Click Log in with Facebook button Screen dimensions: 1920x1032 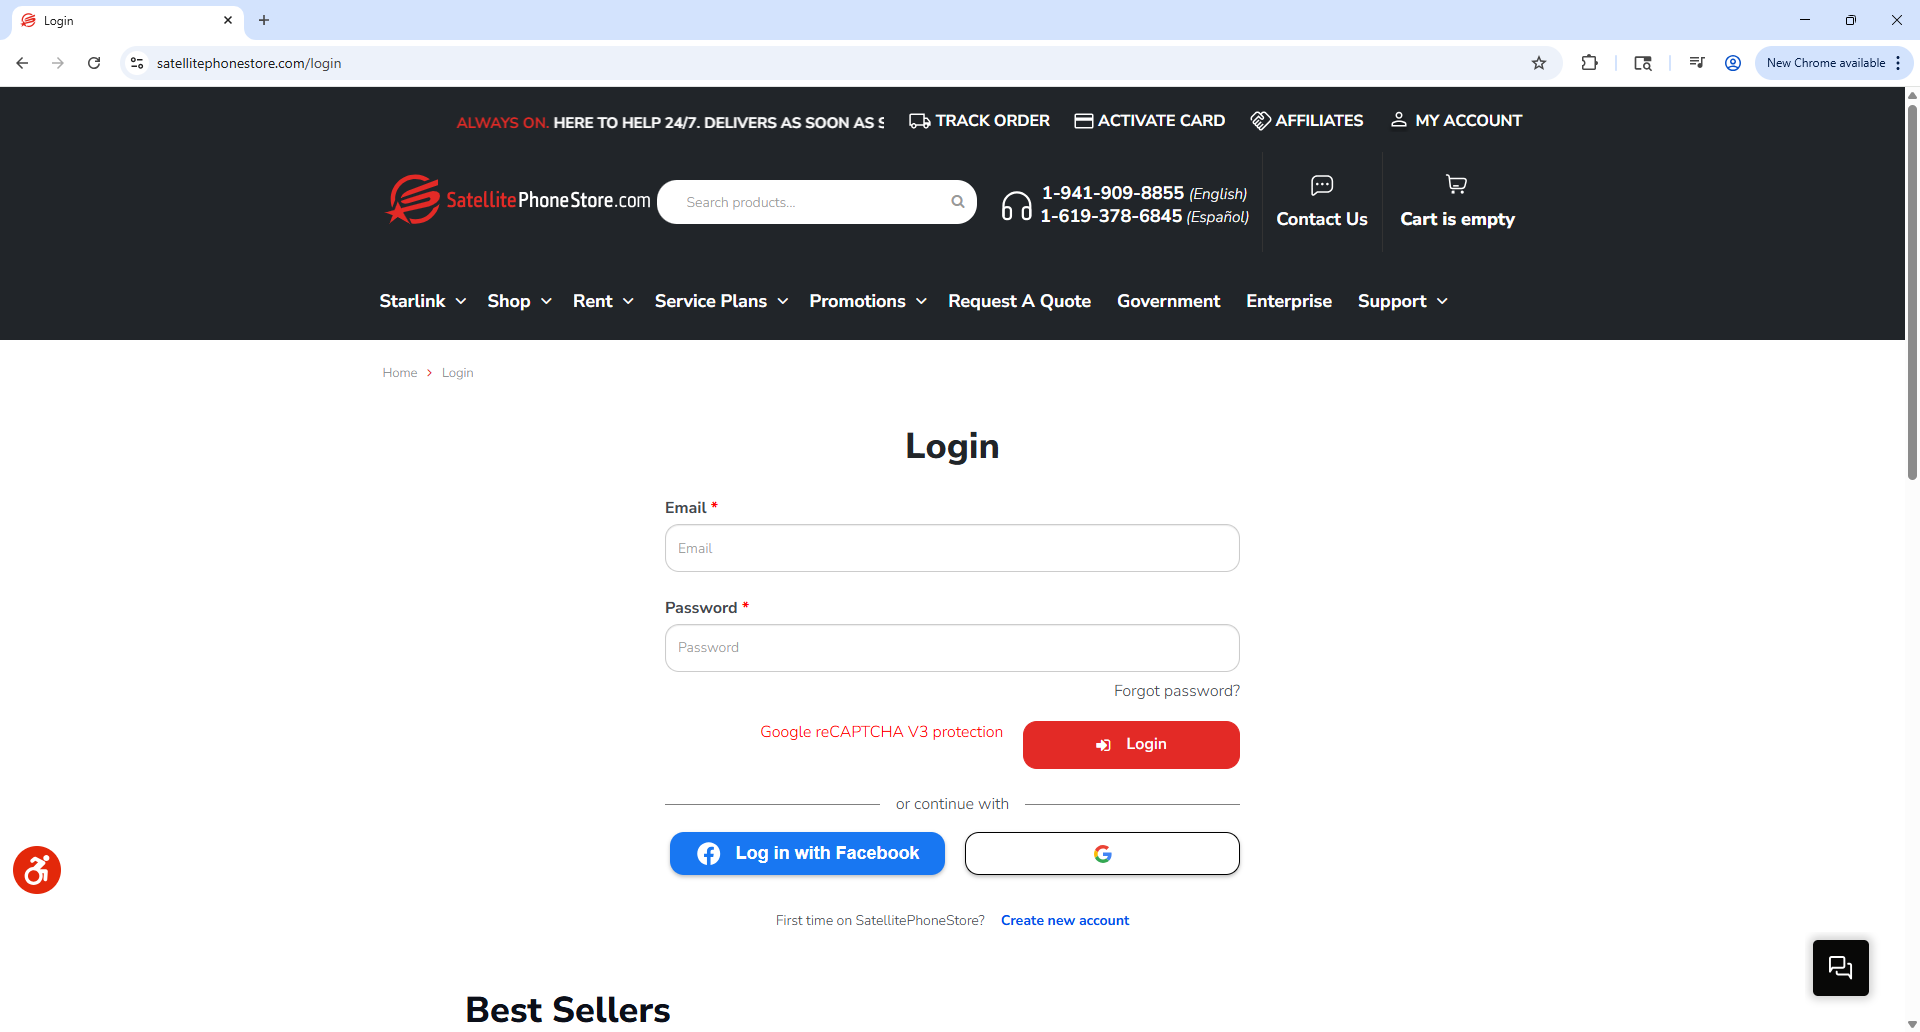tap(807, 853)
